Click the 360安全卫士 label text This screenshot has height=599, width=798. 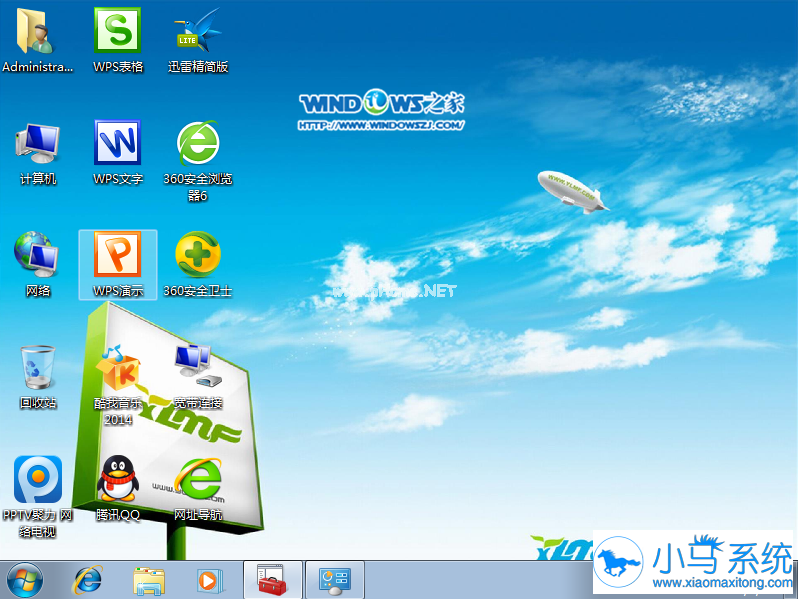[x=197, y=291]
